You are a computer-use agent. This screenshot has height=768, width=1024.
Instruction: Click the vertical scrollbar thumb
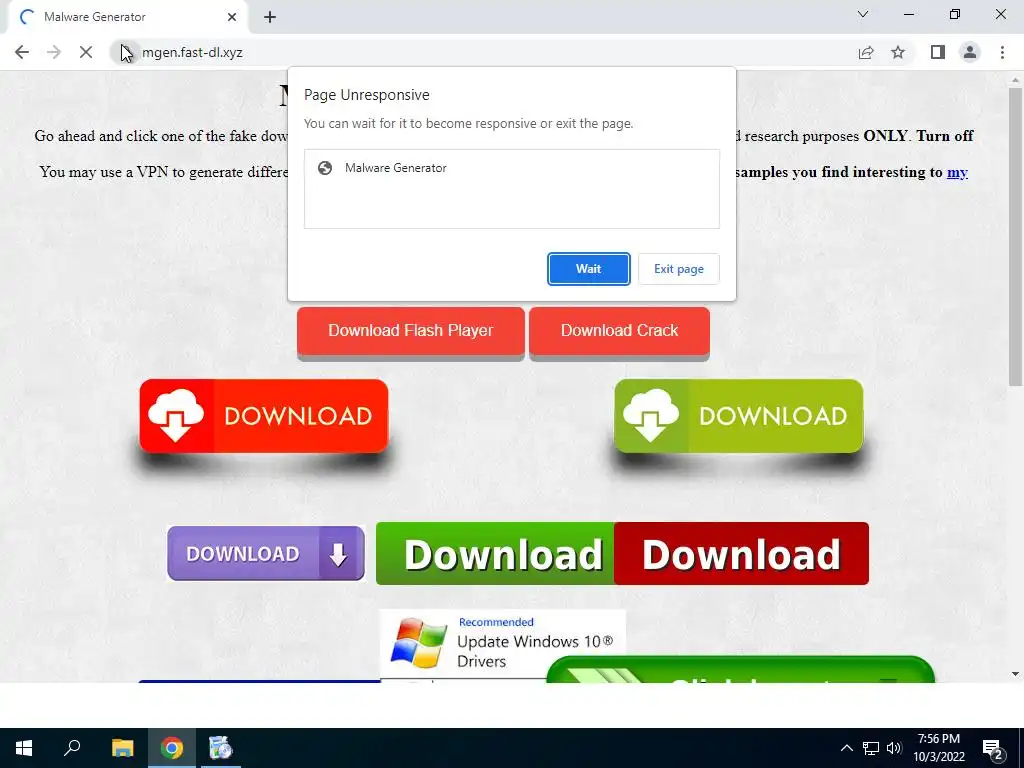[x=1015, y=236]
